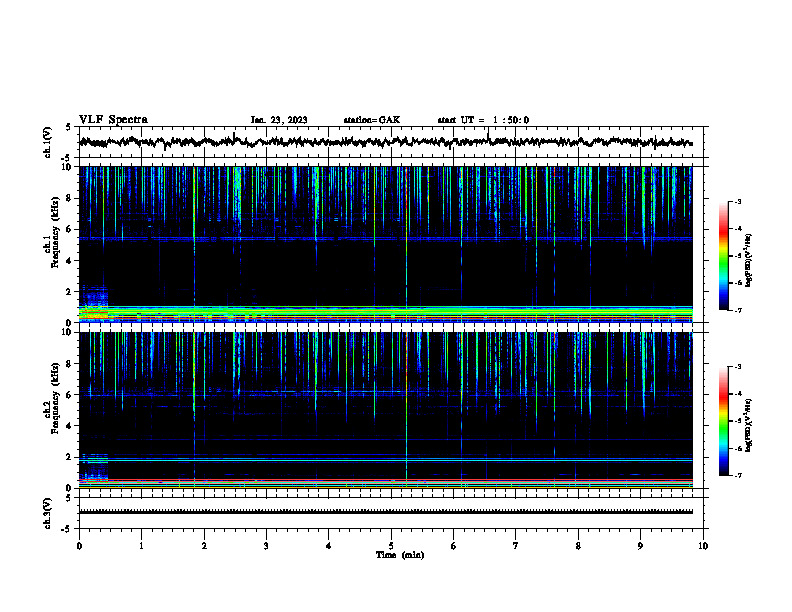The image size is (792, 612).
Task: Click the ch.1(V) axis label
Action: (x=48, y=142)
